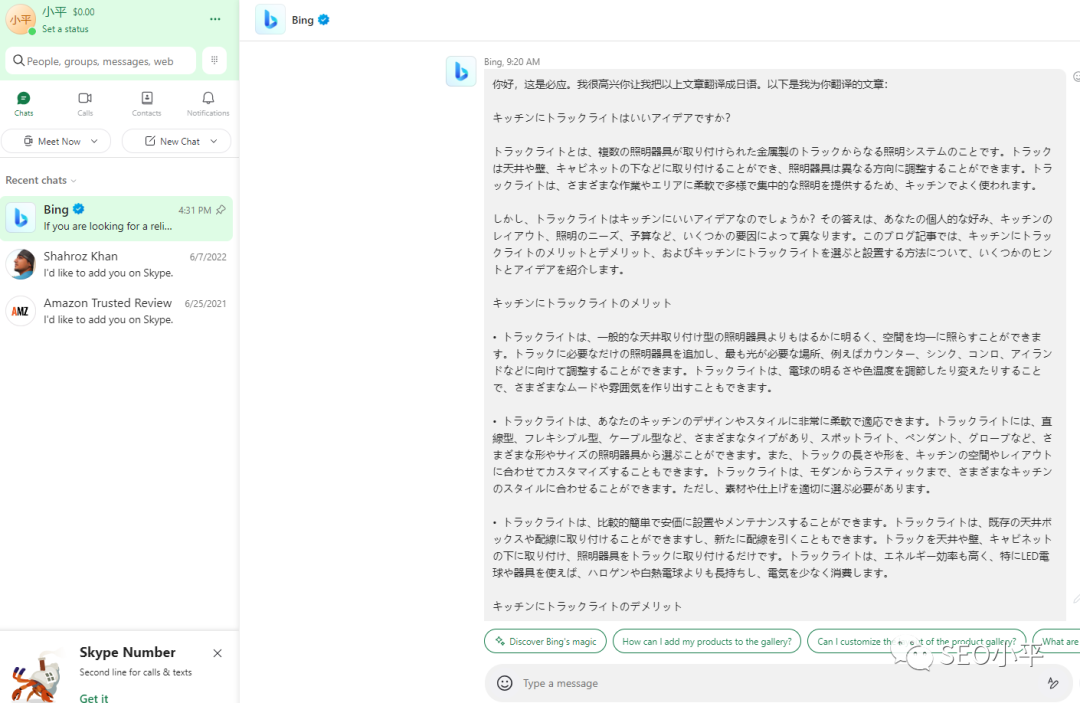Focus the Type a message field
The image size is (1080, 703).
click(778, 683)
